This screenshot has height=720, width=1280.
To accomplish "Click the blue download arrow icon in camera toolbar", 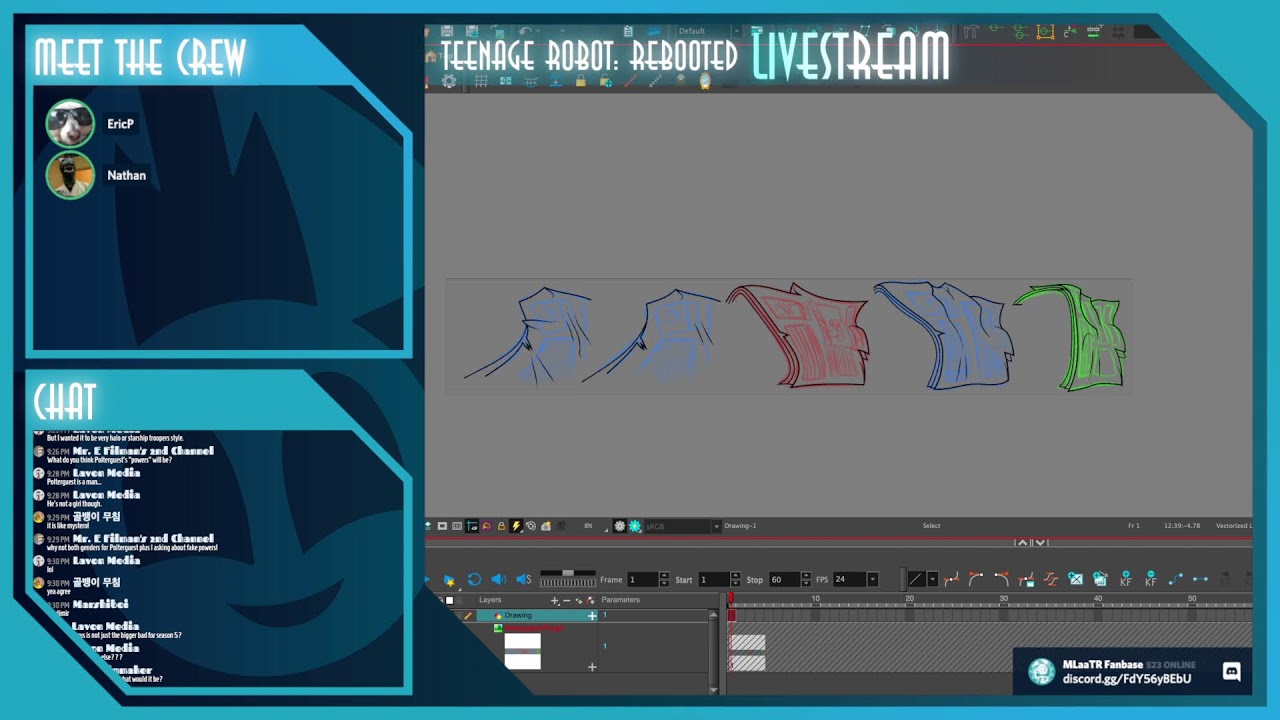I will [556, 81].
